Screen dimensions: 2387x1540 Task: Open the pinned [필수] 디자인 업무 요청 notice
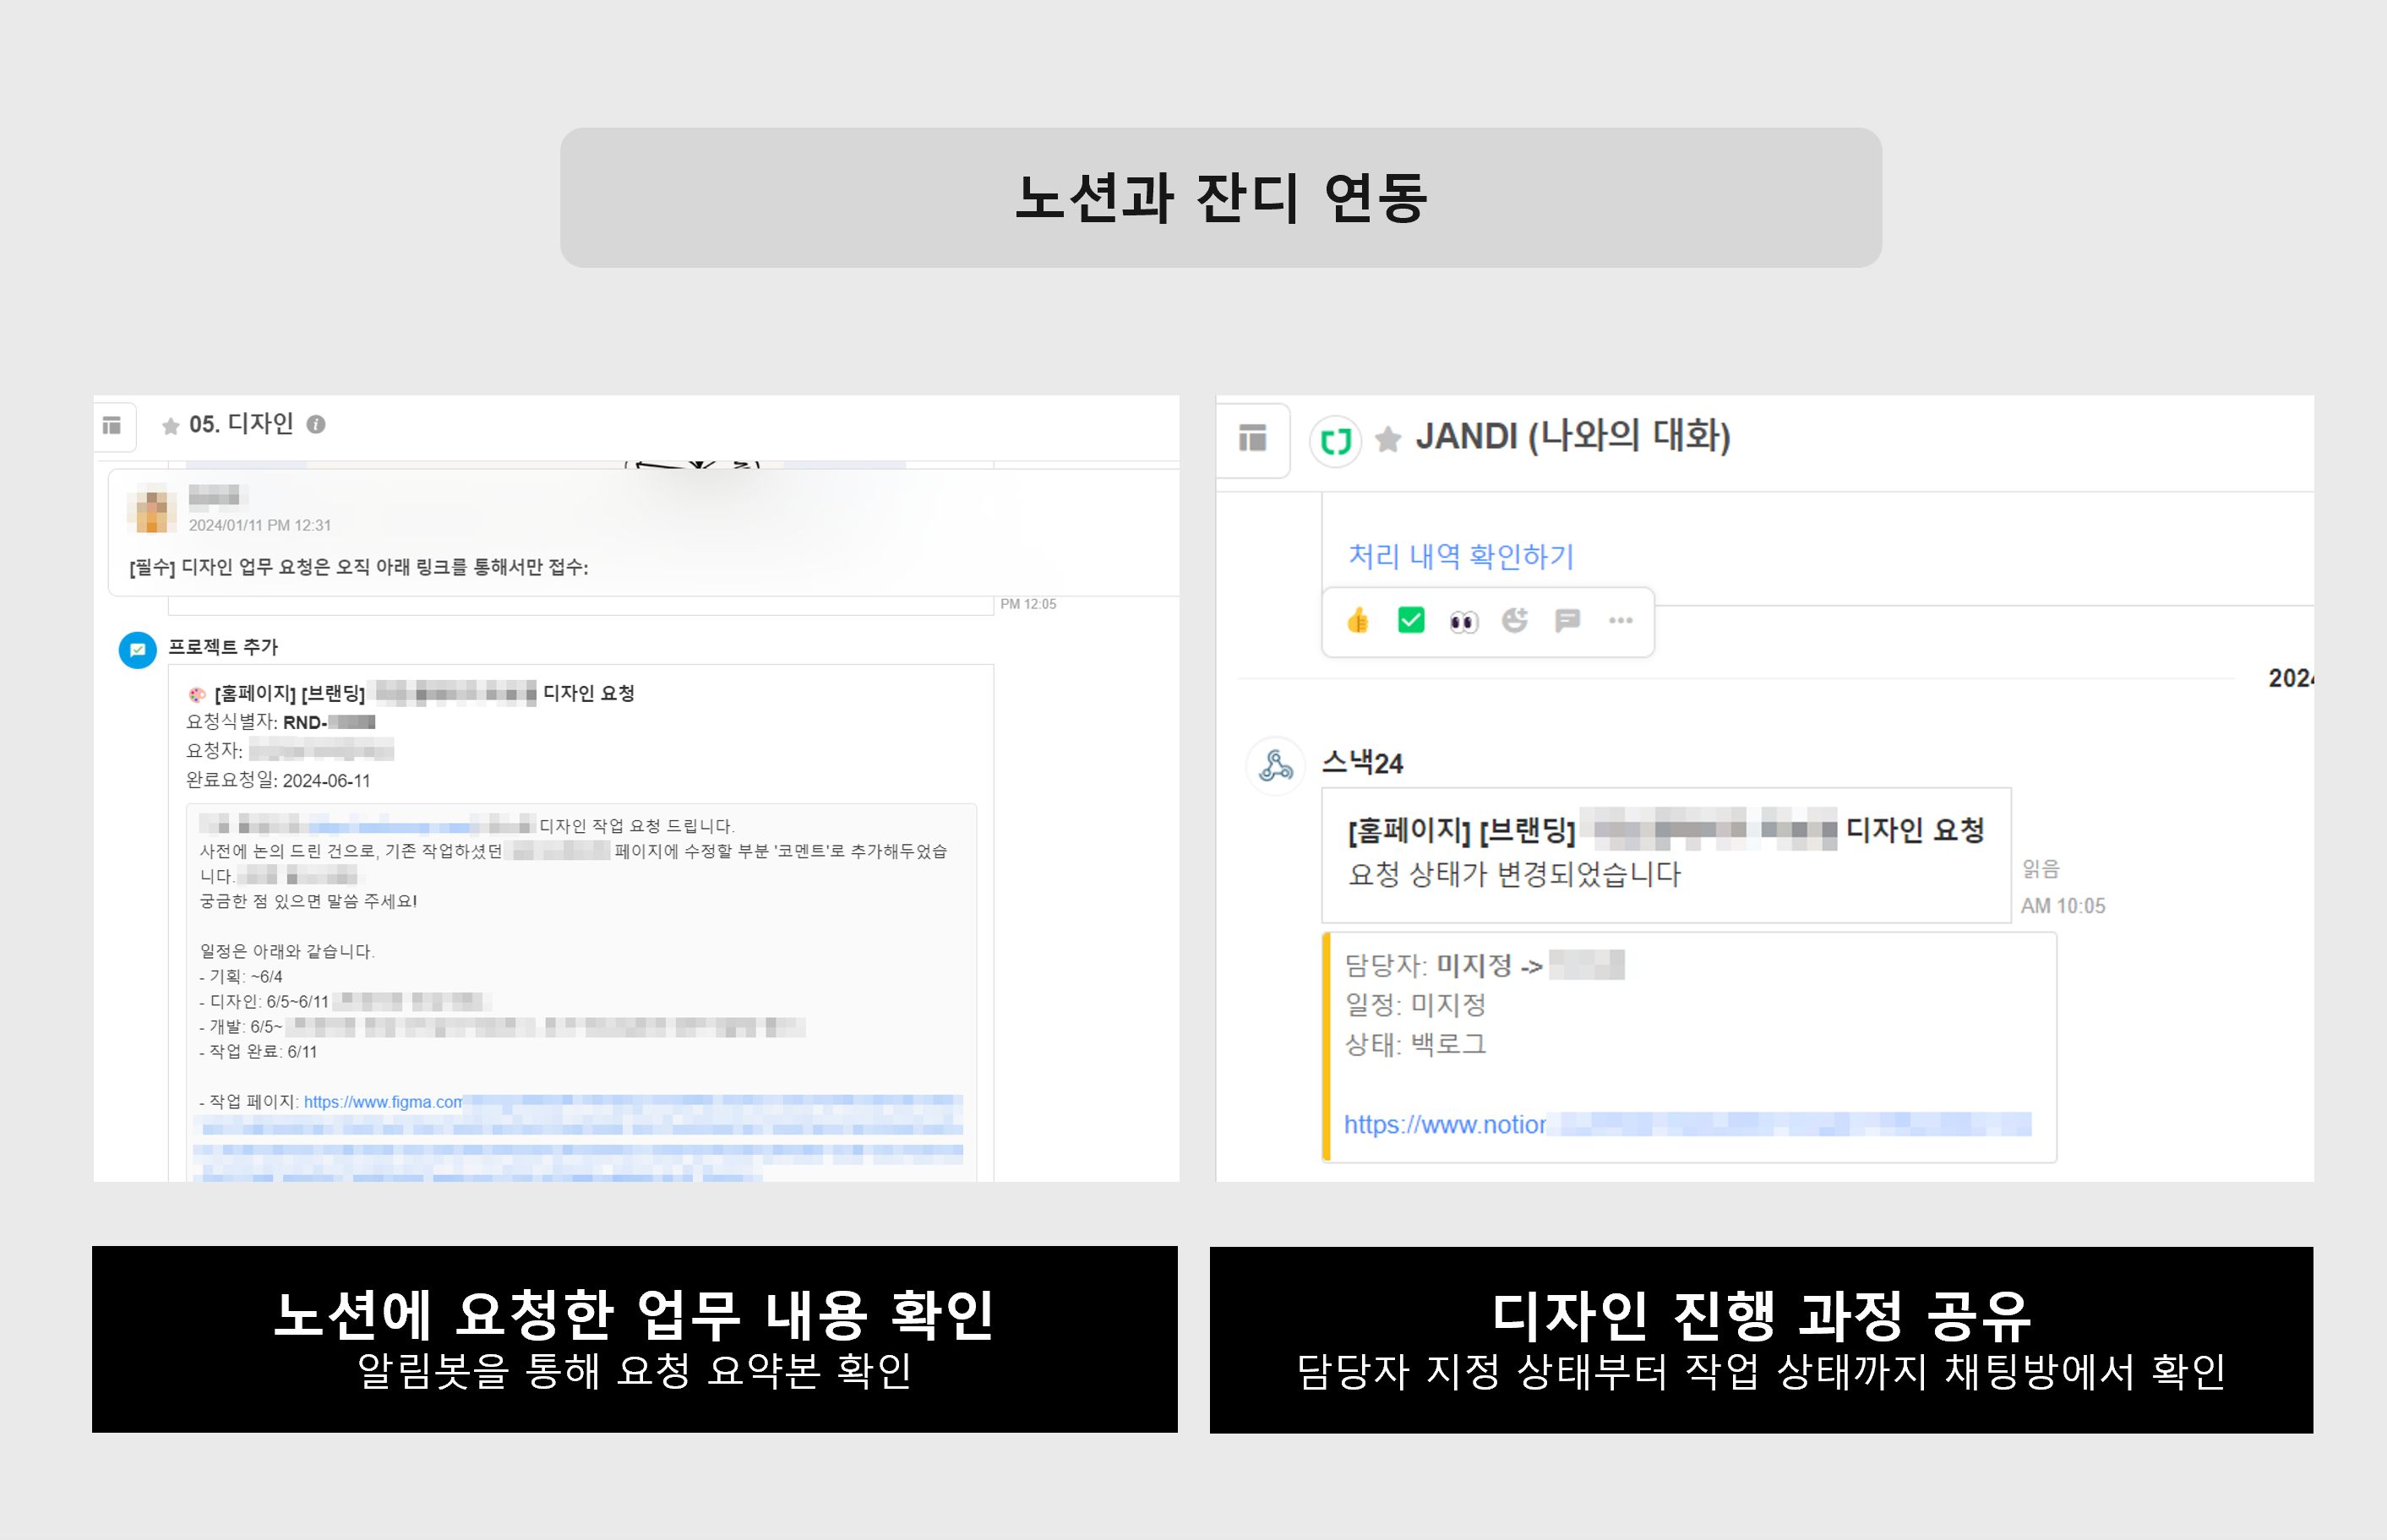[x=359, y=568]
